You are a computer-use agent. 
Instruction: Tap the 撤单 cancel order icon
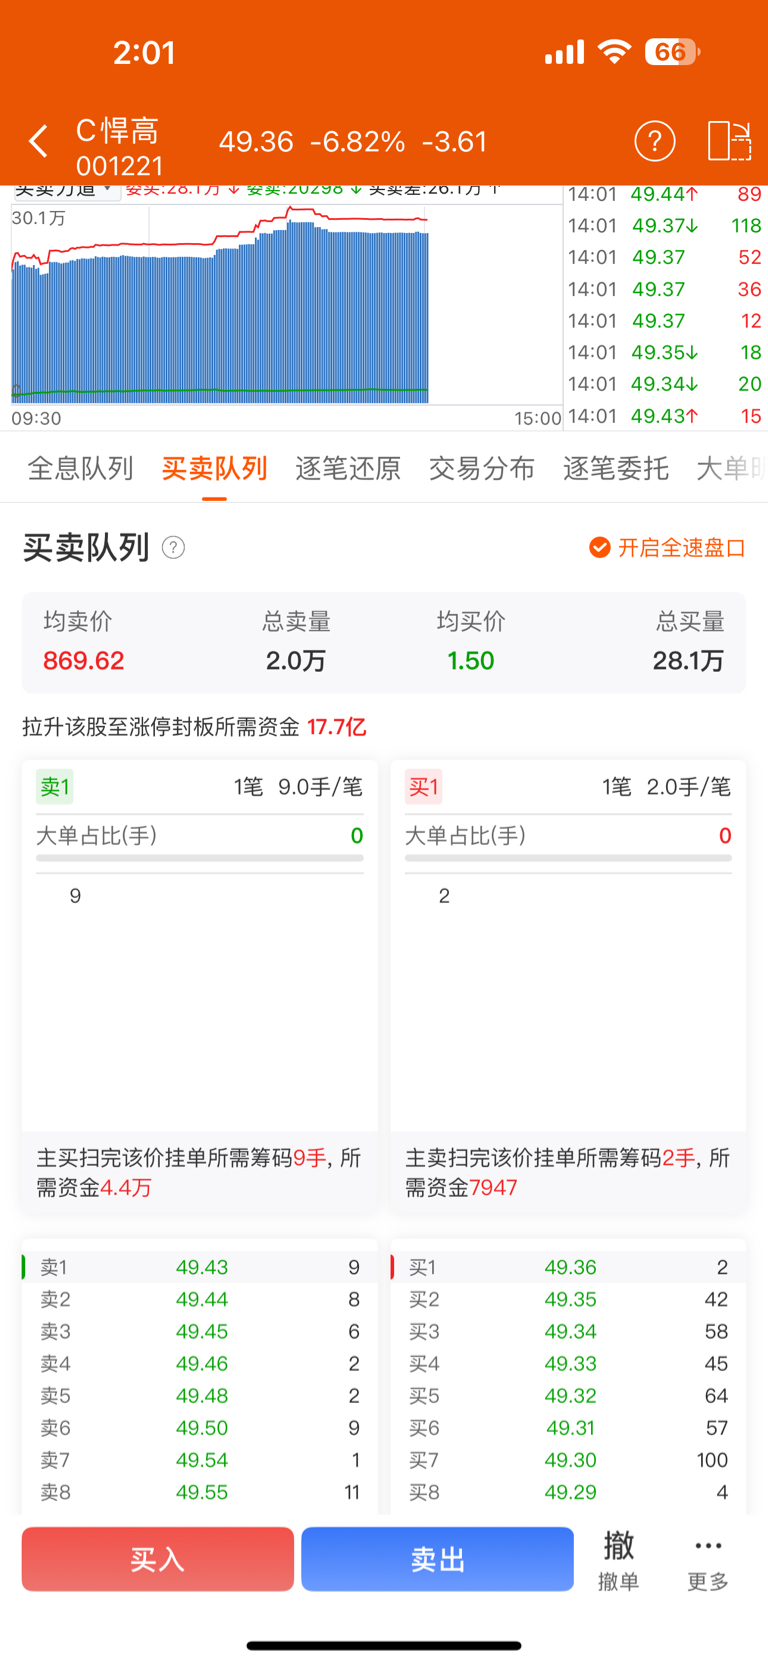click(x=618, y=1560)
